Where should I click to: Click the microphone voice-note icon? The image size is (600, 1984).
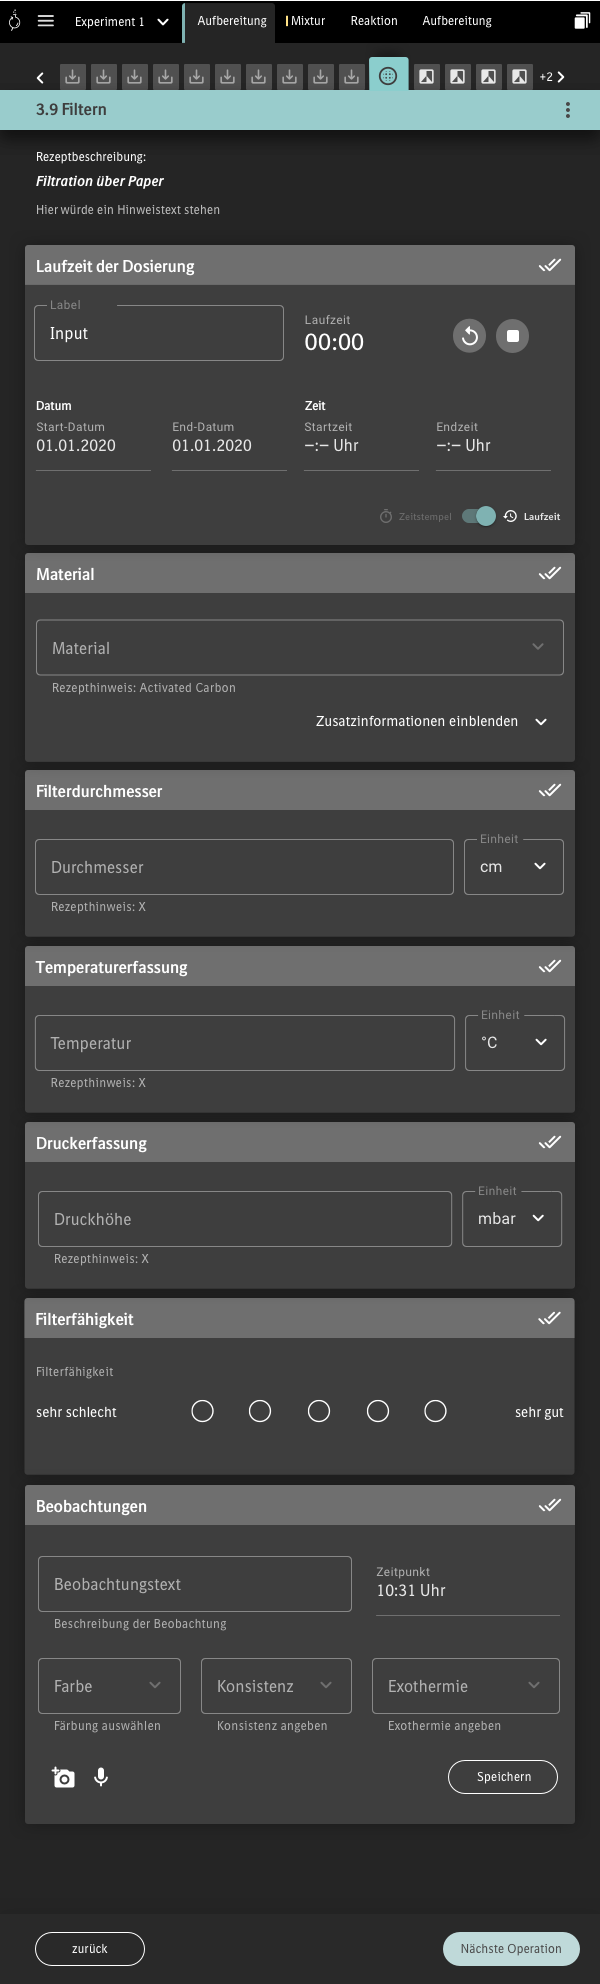tap(101, 1777)
